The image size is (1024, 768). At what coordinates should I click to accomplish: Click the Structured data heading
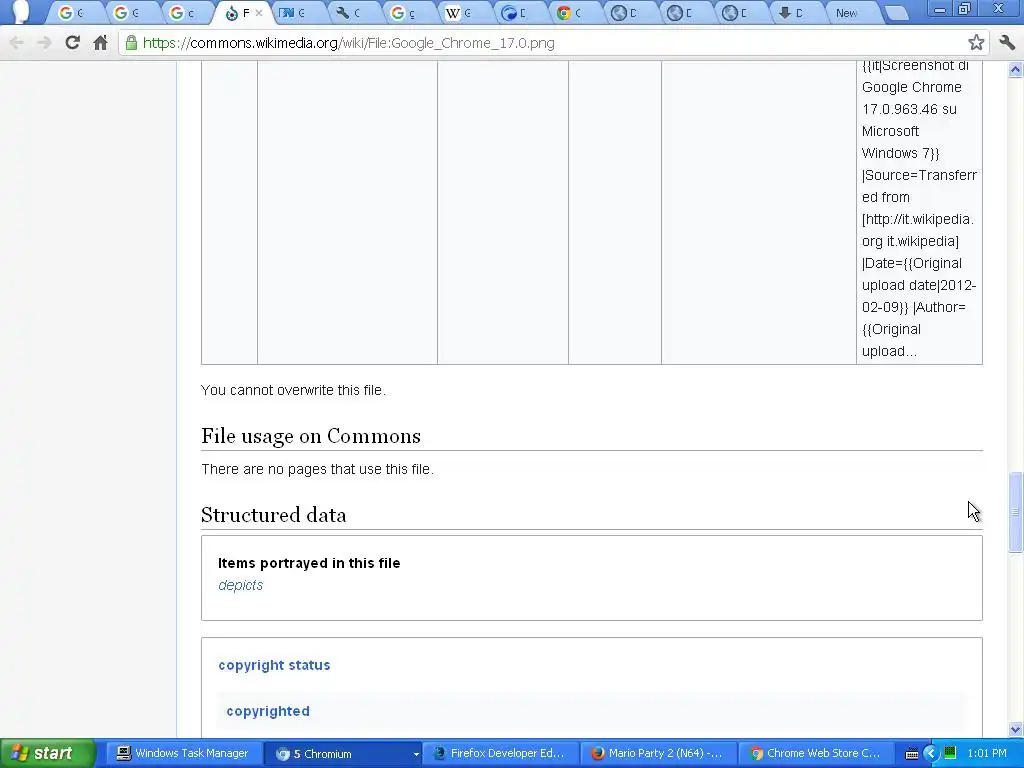274,515
